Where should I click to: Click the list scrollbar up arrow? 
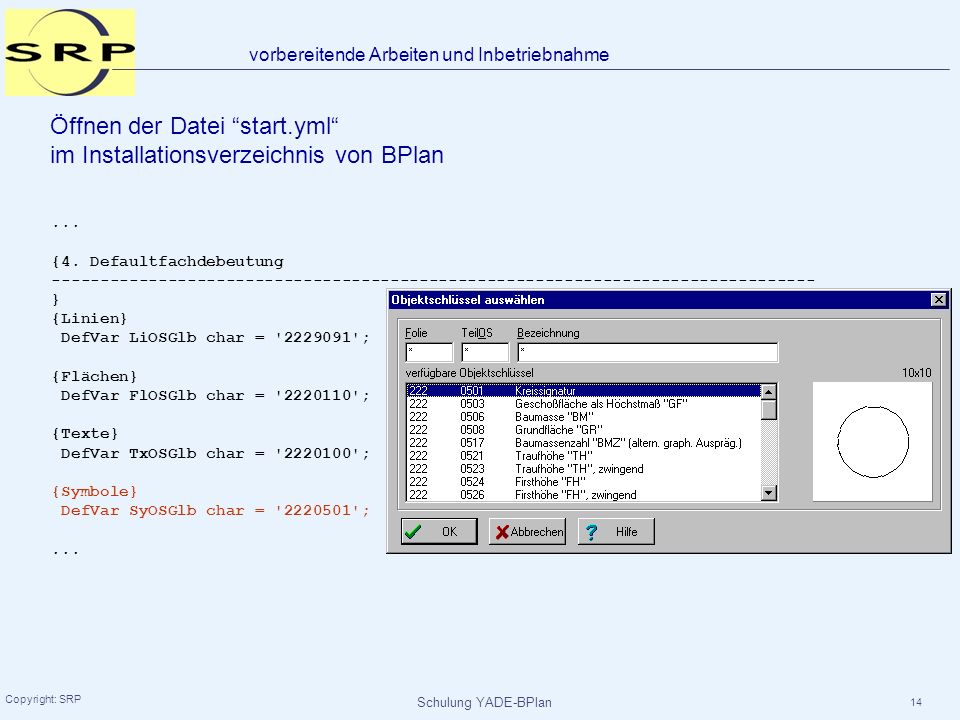(x=769, y=391)
